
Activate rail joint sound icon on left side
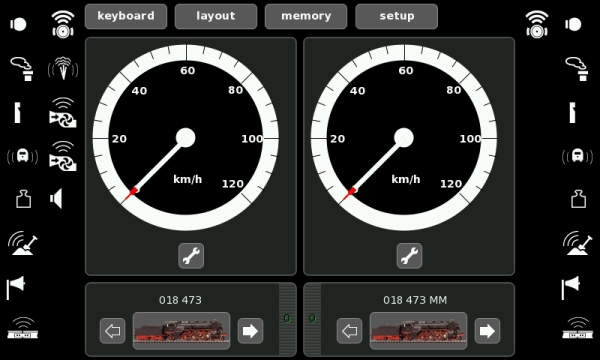click(x=23, y=328)
